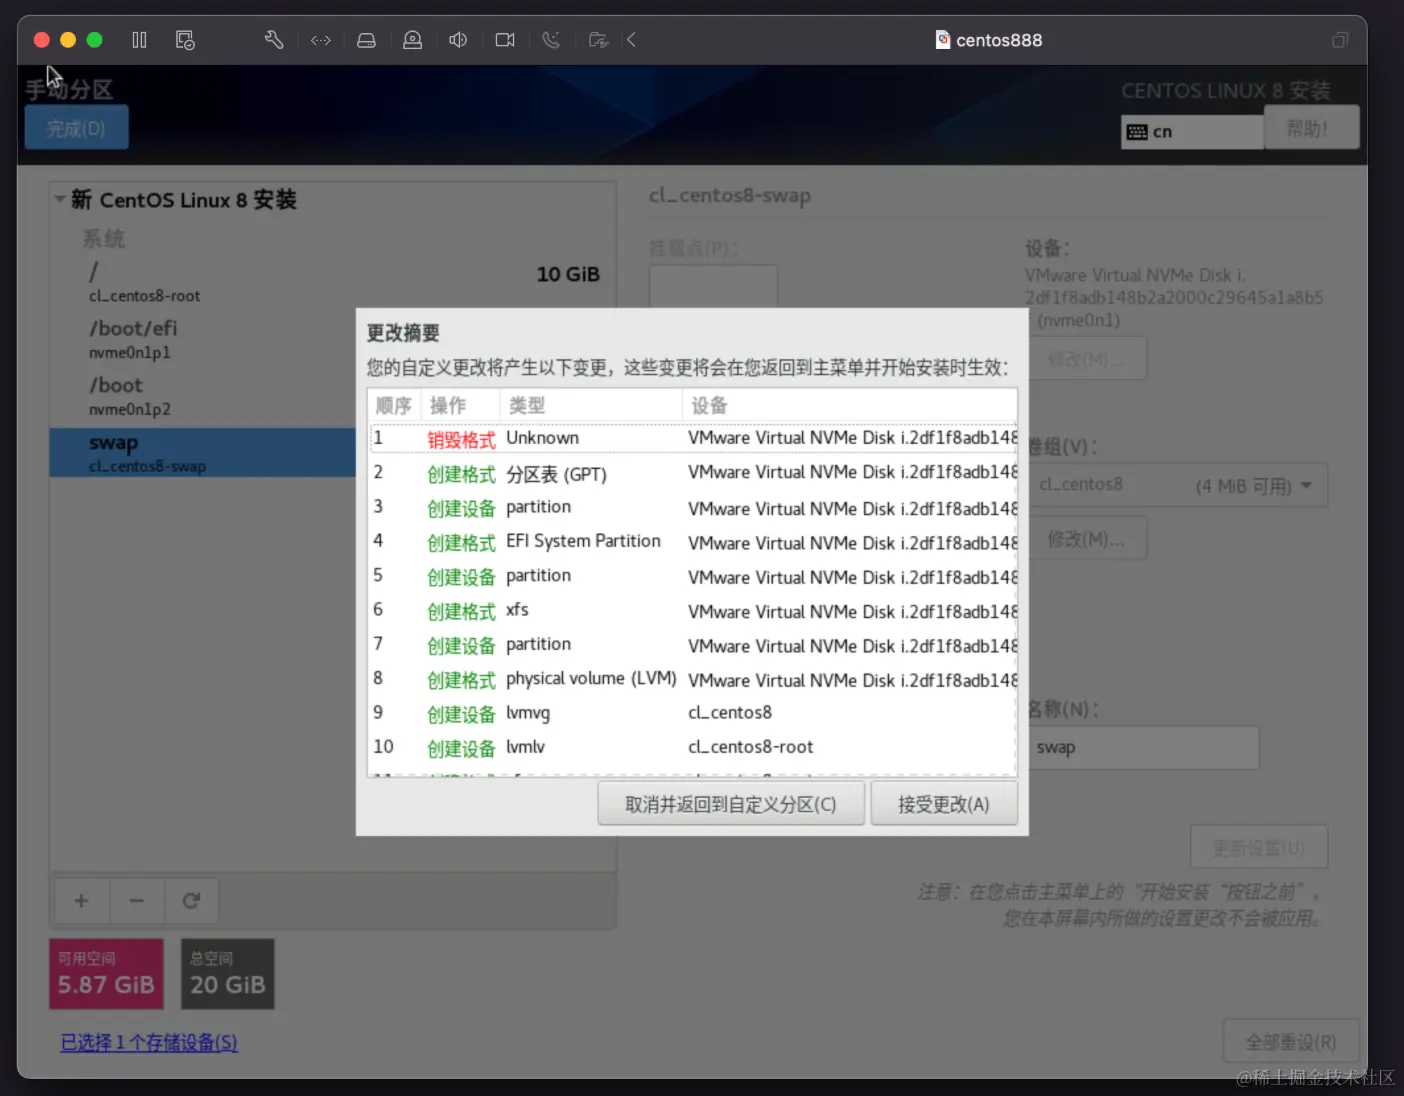
Task: Click the 10 GiB size of root partition
Action: 568,274
